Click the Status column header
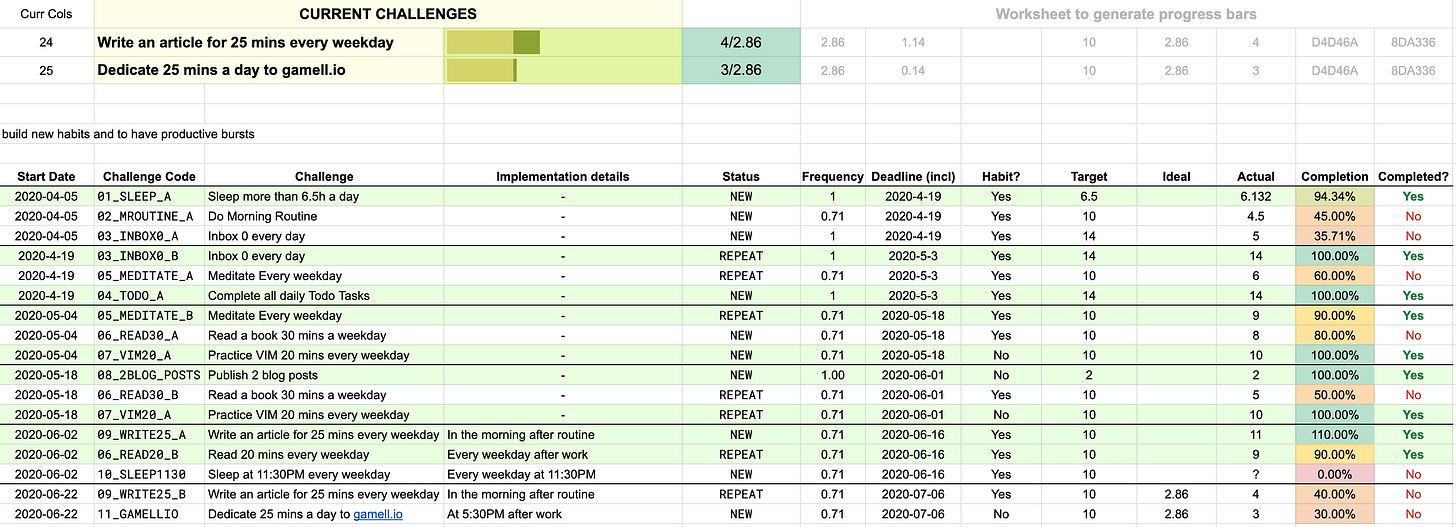The width and height of the screenshot is (1456, 527). coord(741,177)
